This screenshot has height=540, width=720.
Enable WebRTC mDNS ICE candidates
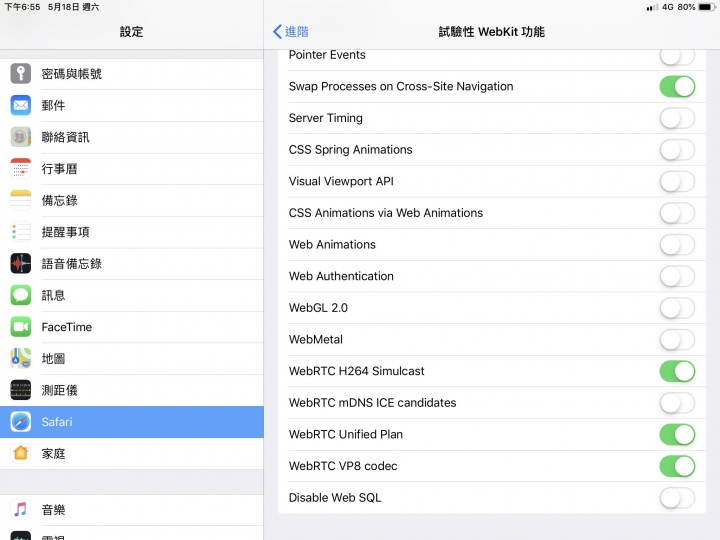pos(677,403)
